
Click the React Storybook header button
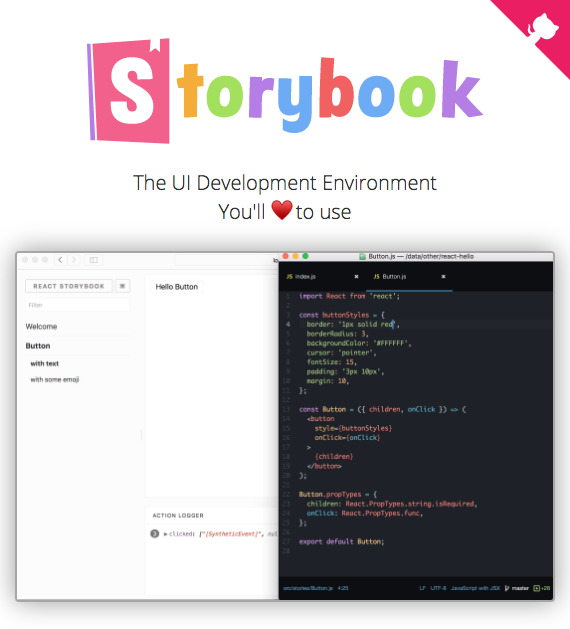point(69,286)
